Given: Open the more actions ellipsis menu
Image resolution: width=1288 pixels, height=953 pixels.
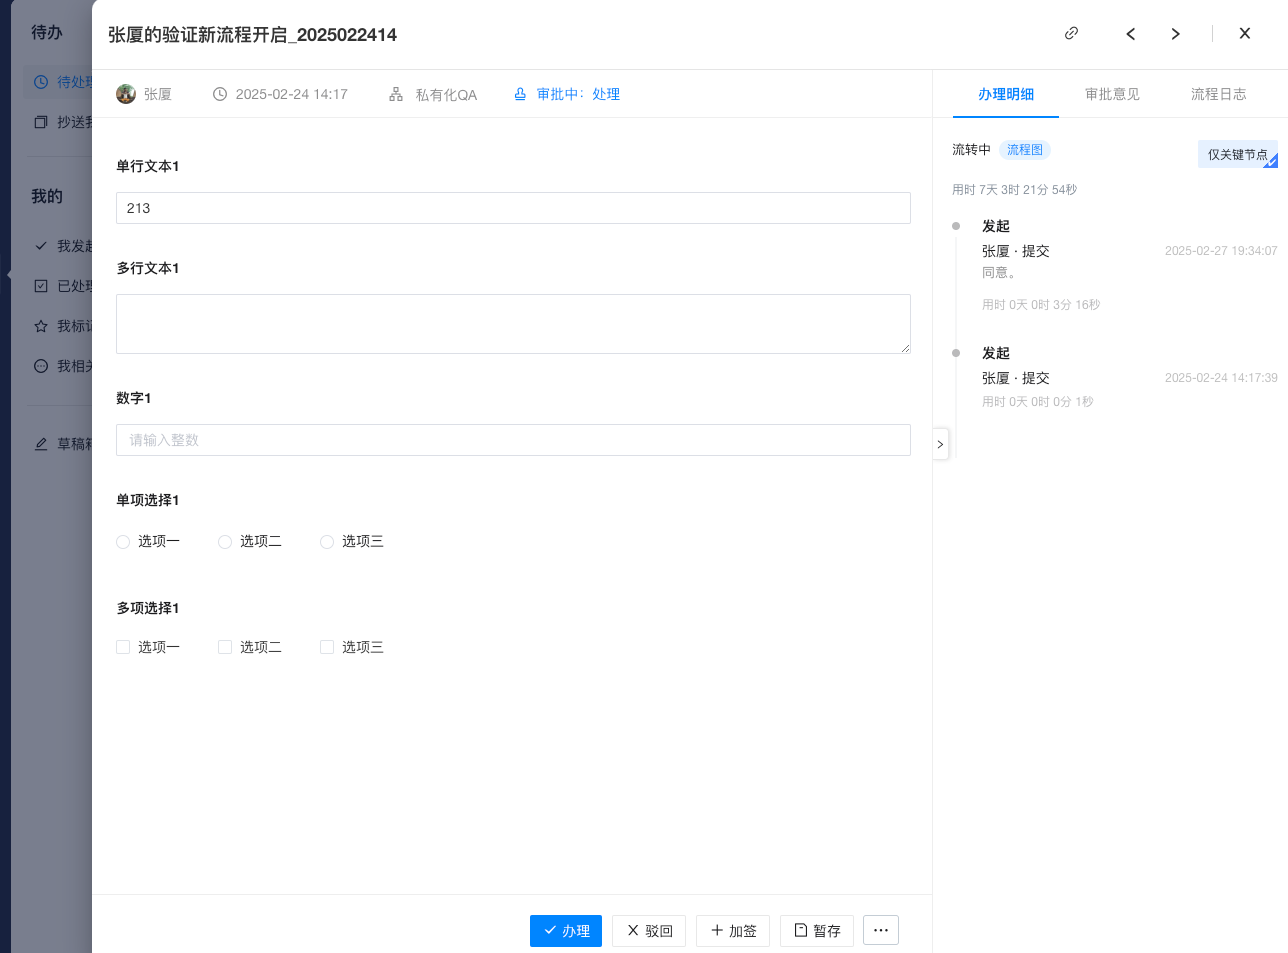Looking at the screenshot, I should [880, 930].
